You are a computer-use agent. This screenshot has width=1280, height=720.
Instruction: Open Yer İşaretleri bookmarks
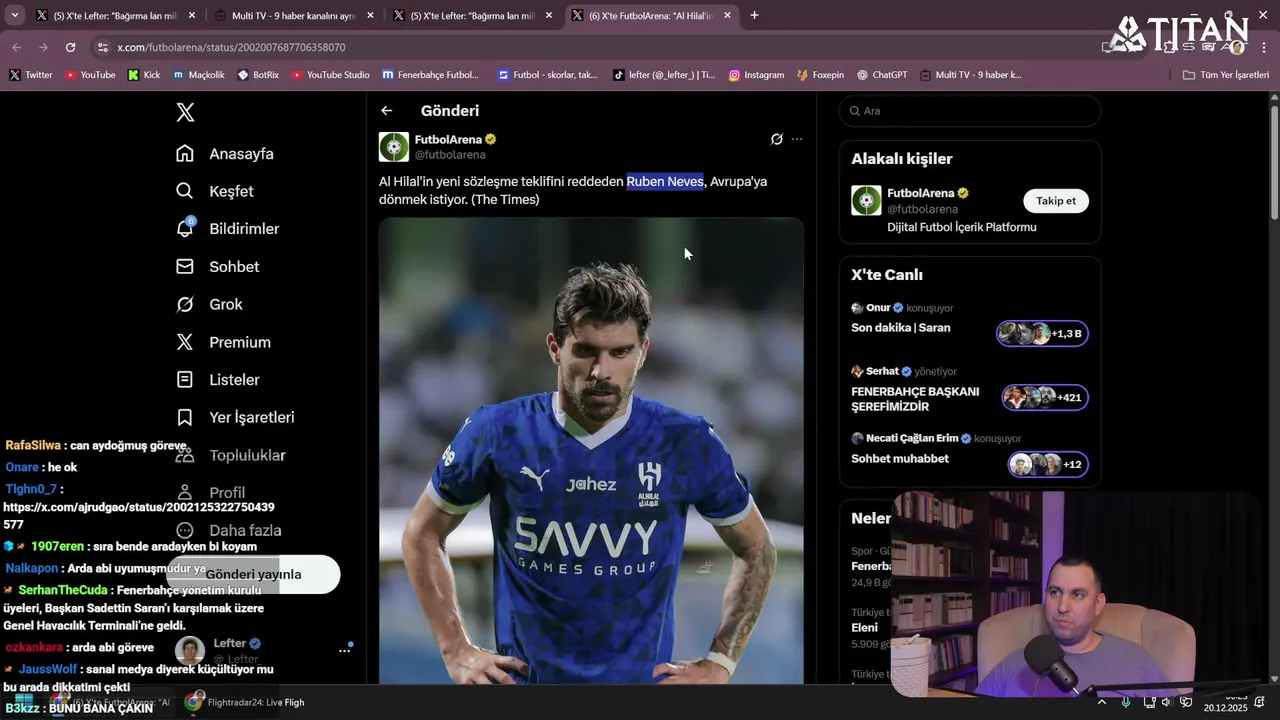click(x=235, y=417)
